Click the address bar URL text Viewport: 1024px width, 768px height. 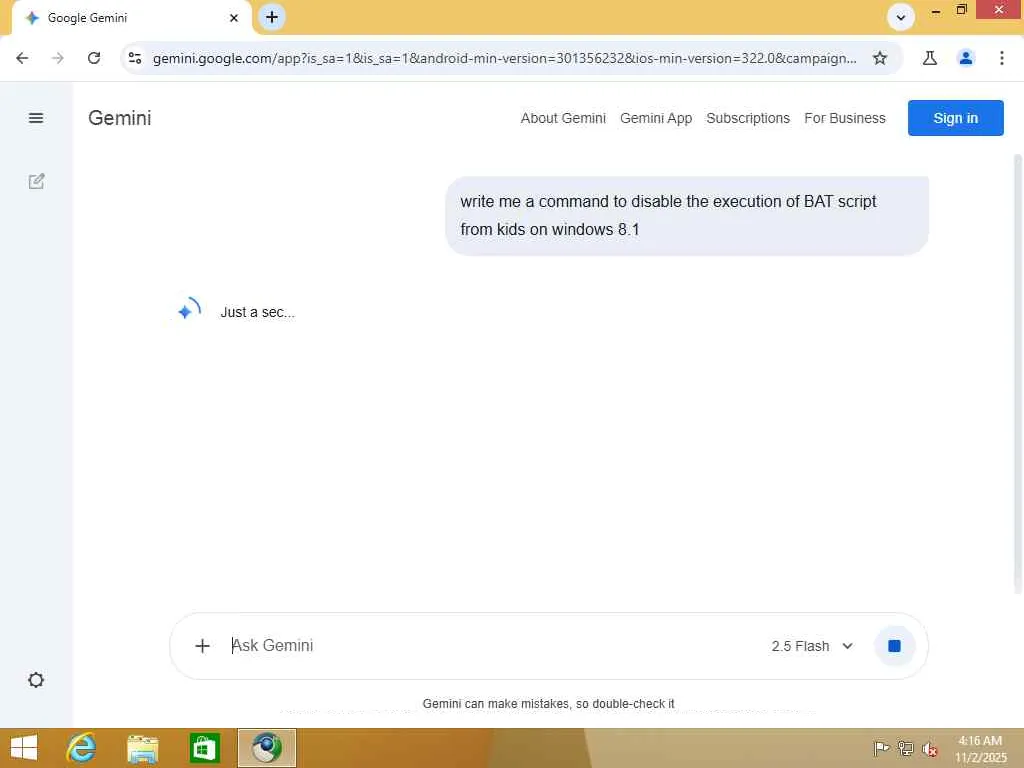[x=504, y=58]
